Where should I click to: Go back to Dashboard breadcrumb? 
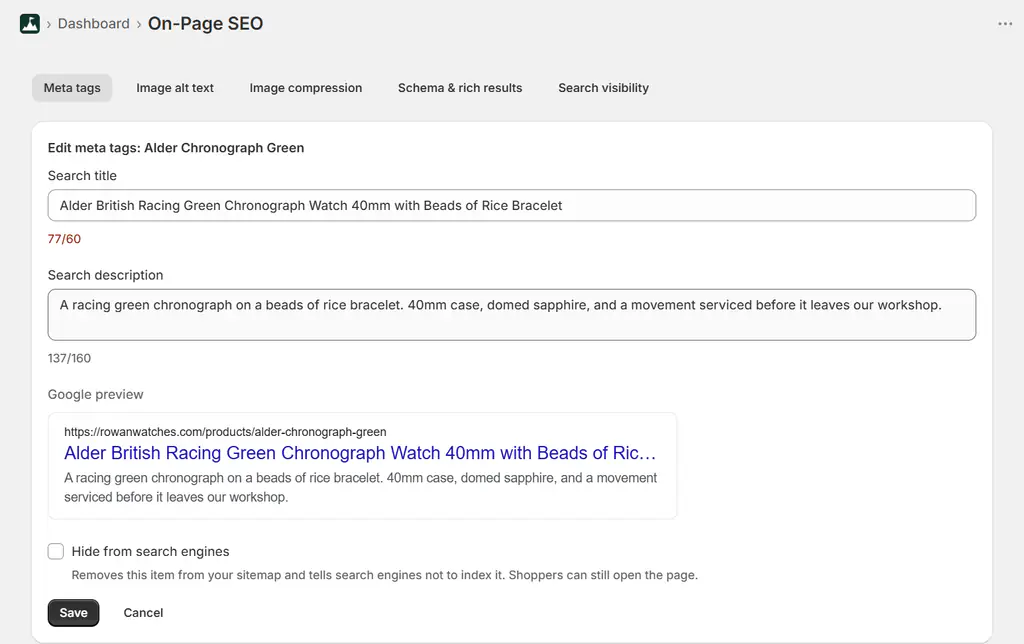click(x=93, y=24)
